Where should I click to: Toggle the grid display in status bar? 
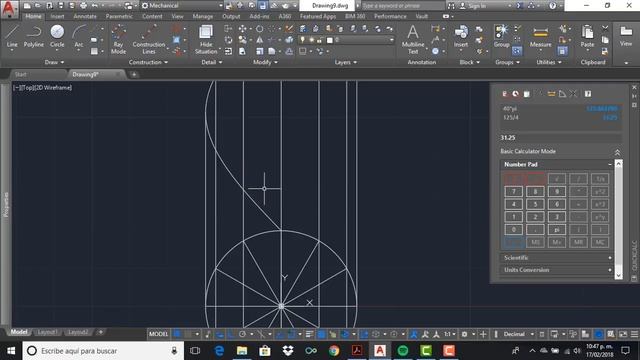[x=178, y=334]
